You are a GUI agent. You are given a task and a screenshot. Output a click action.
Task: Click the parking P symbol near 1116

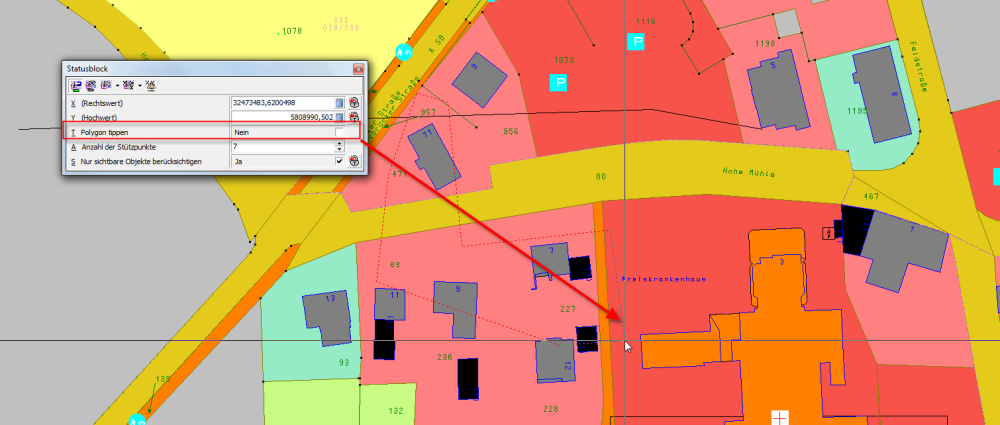[x=634, y=41]
